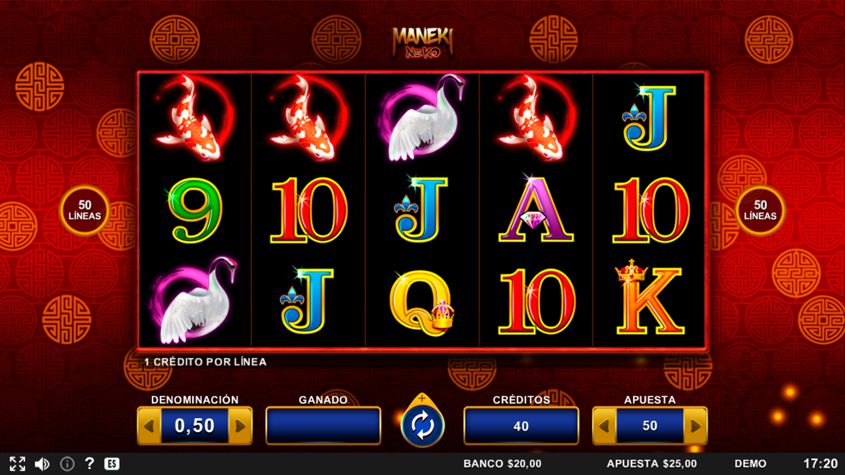
Task: Click the Maneki Neko logo
Action: 422,42
